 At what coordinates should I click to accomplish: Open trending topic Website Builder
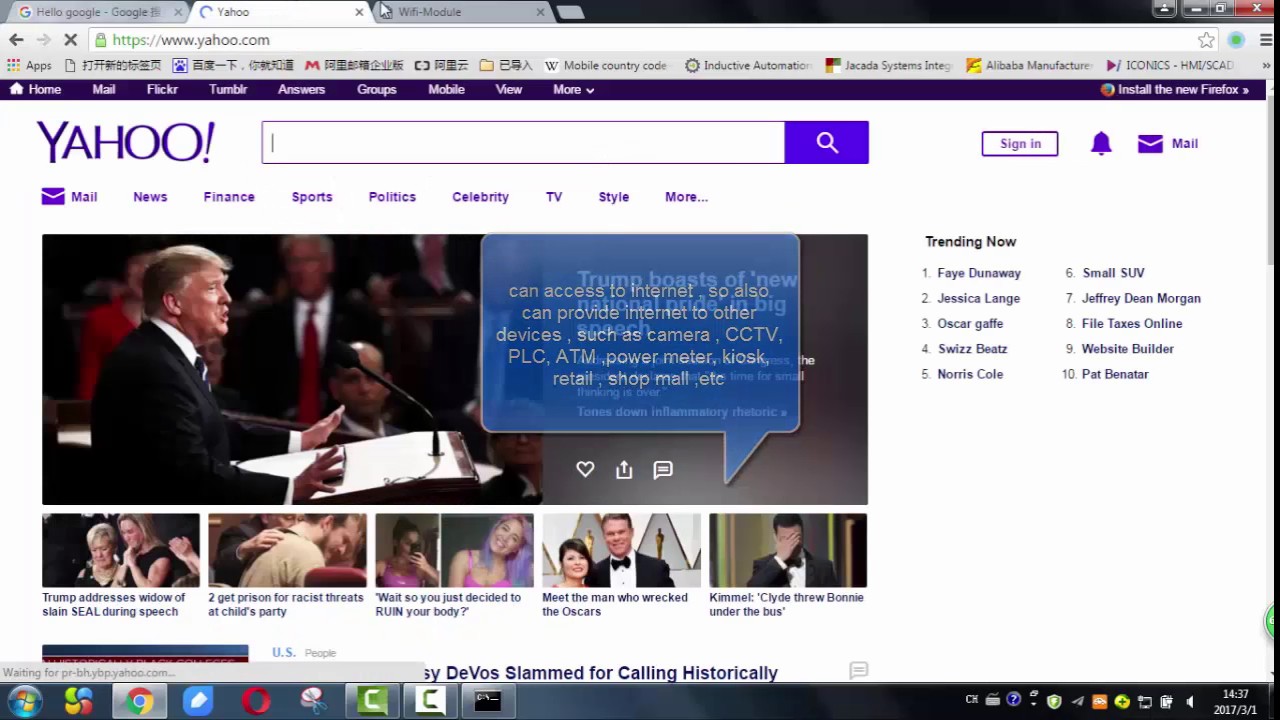[1128, 349]
